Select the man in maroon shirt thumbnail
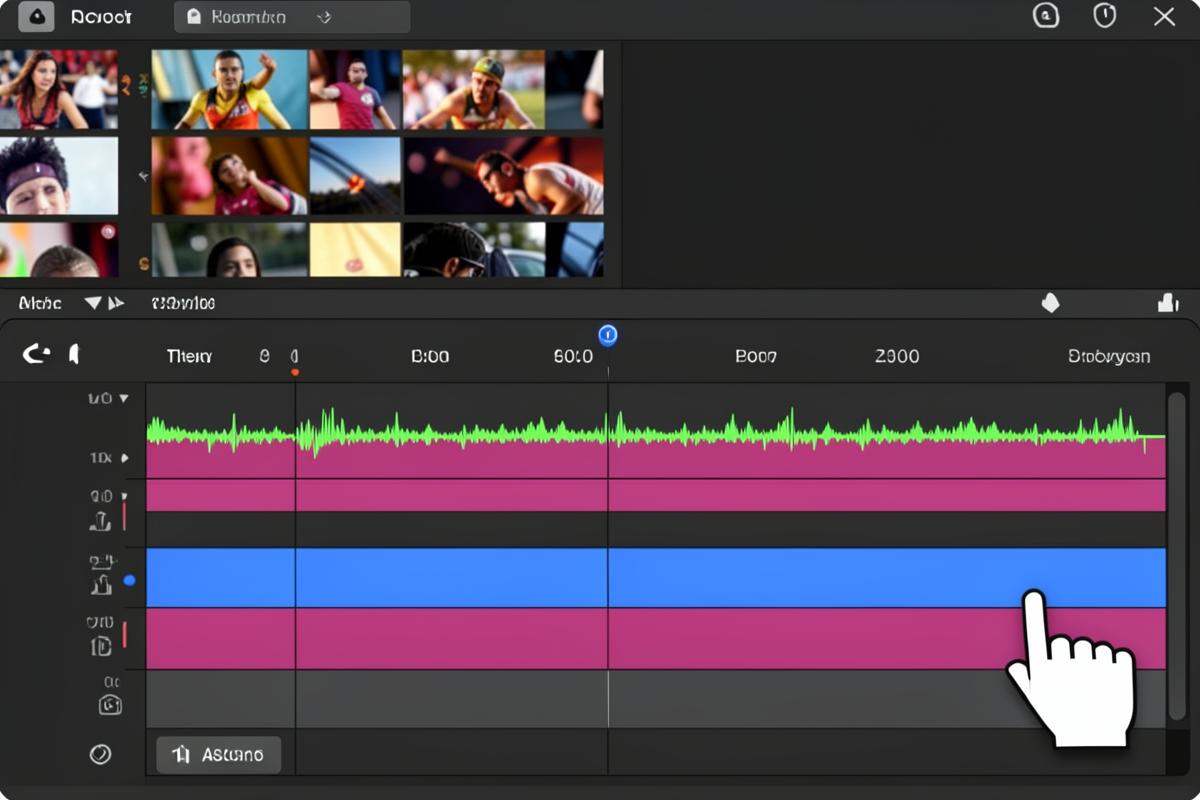Screen dimensions: 1200x800 [354, 89]
